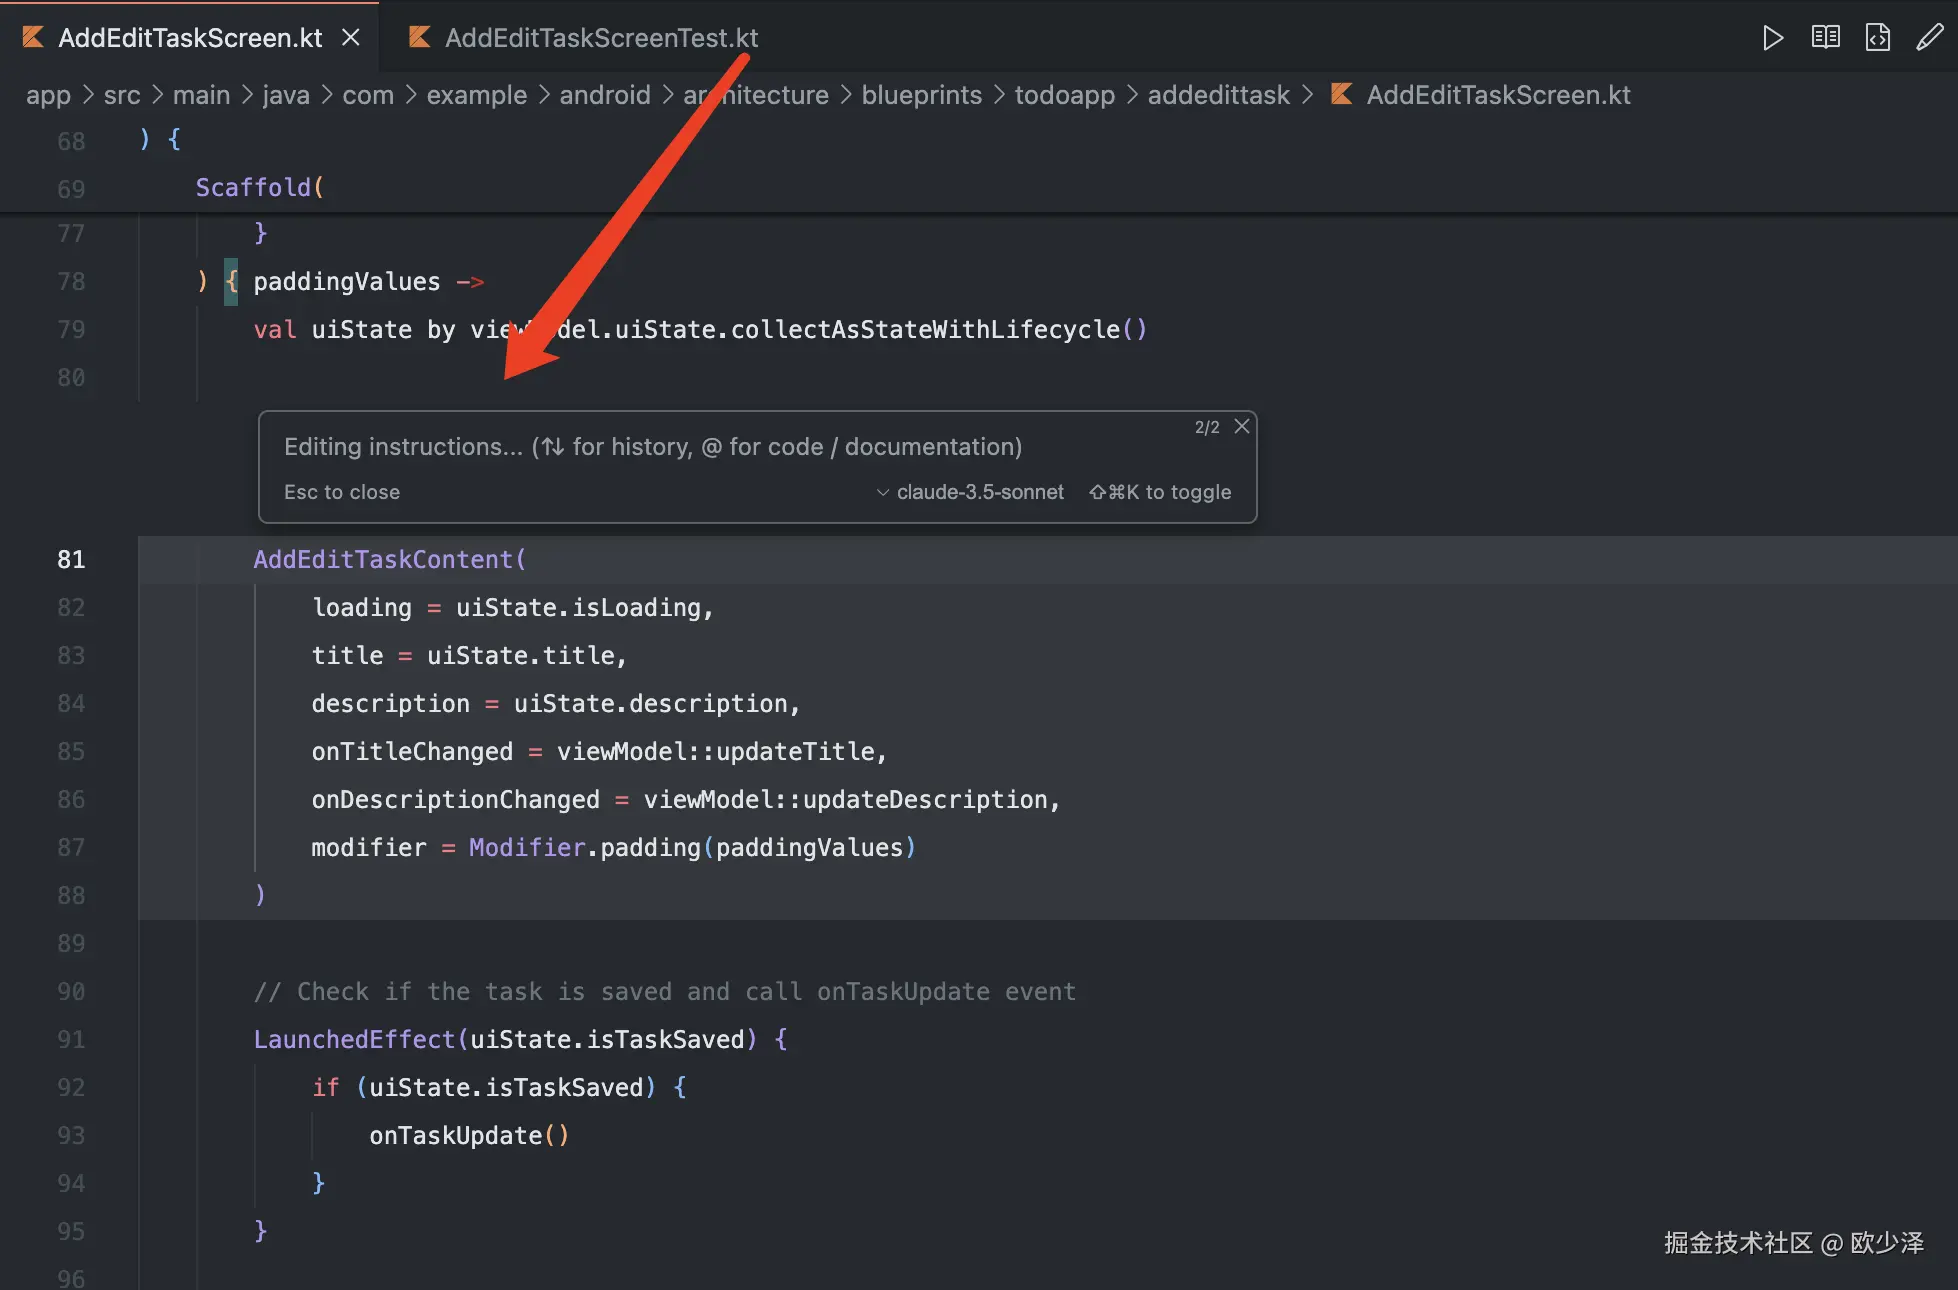The width and height of the screenshot is (1958, 1290).
Task: Open the todoapp breadcrumb
Action: tap(1065, 95)
